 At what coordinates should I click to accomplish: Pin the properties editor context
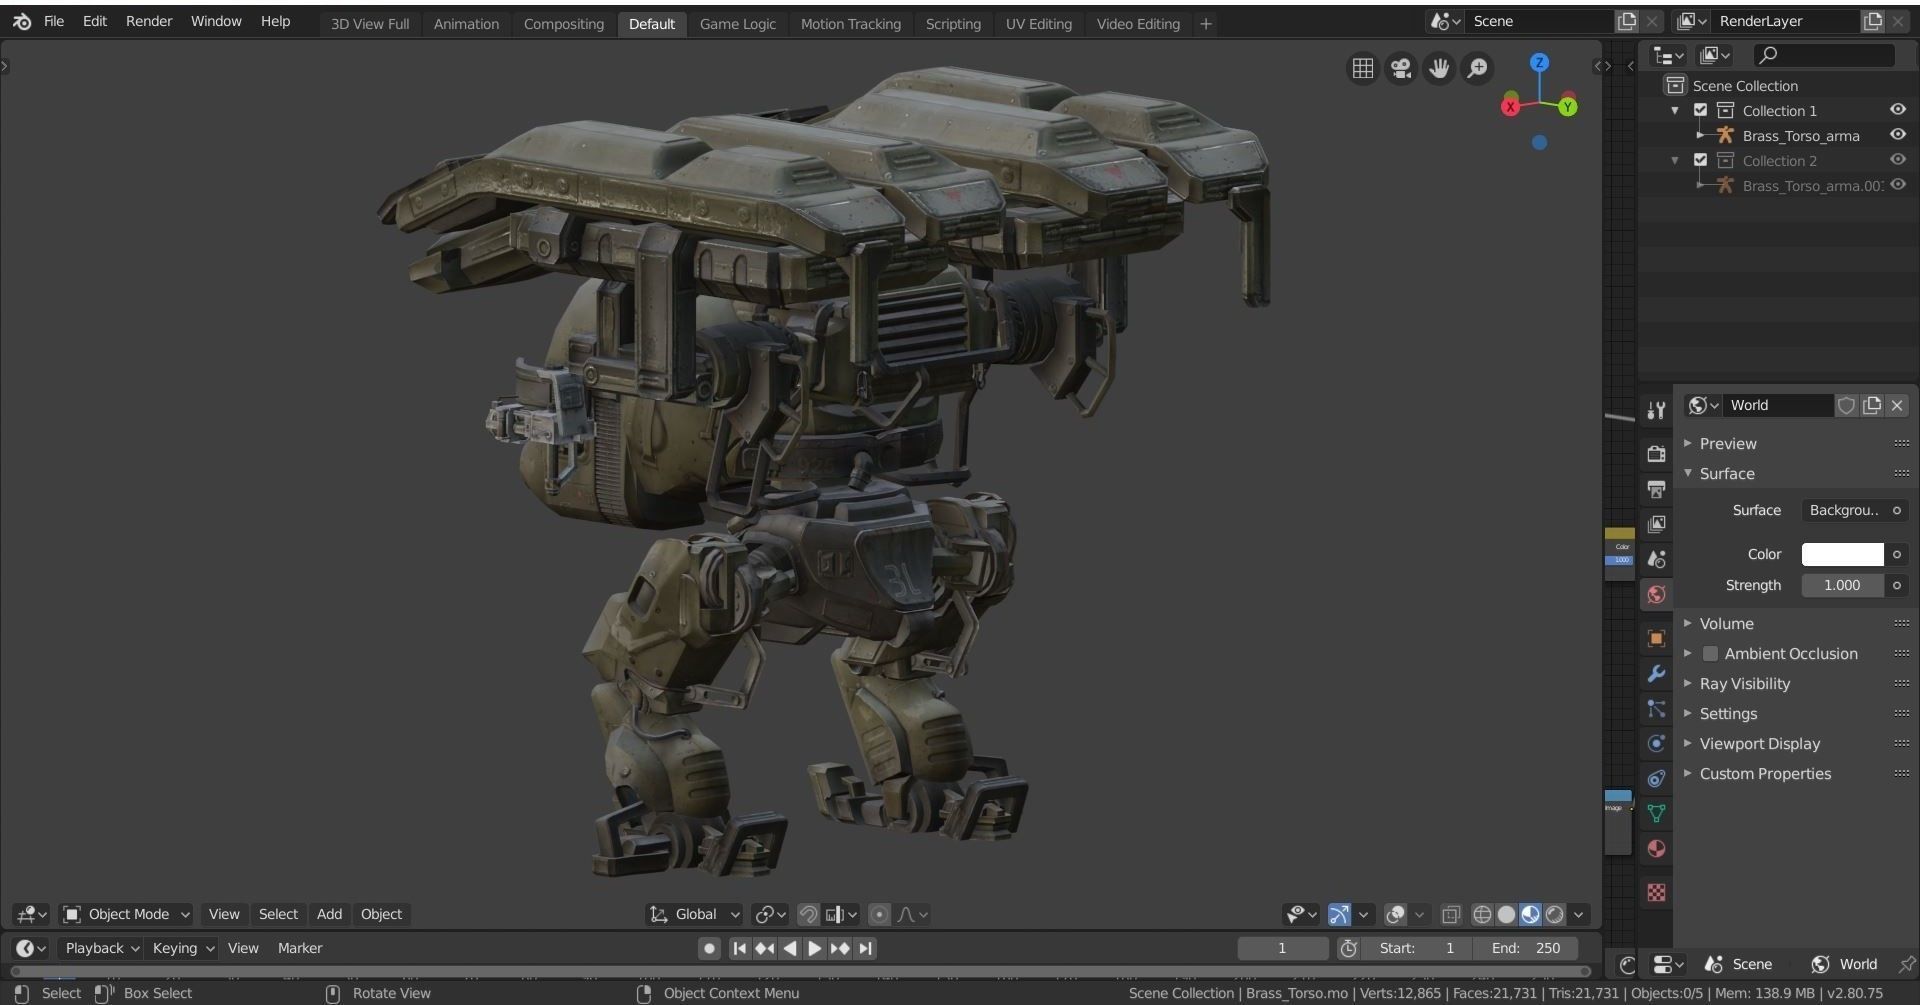(x=1906, y=964)
